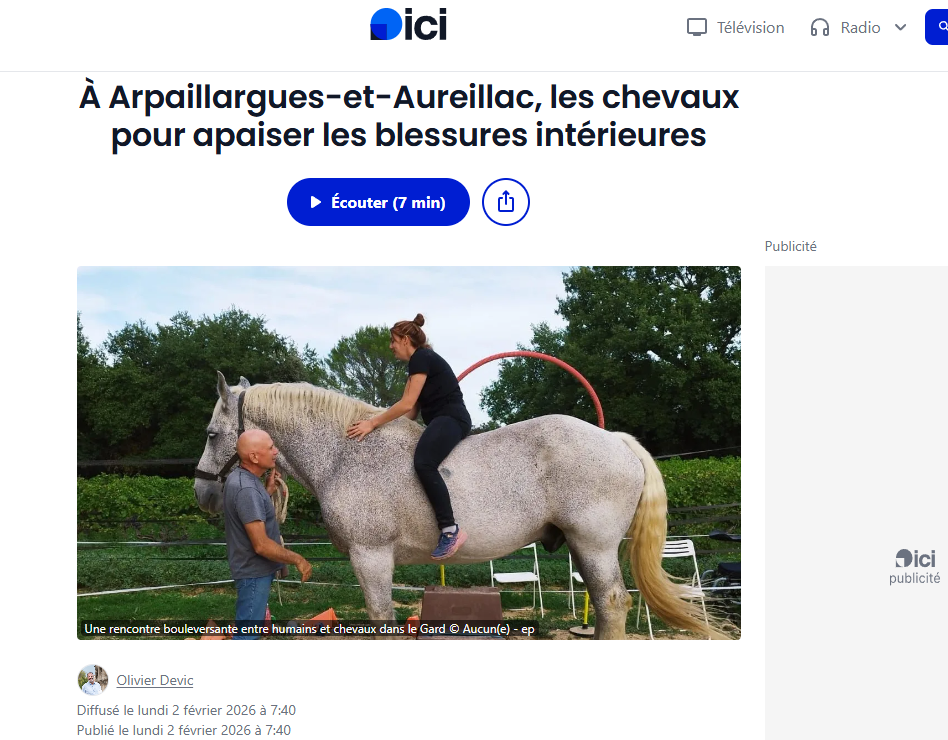Click the blue search button
Screen dimensions: 948x740
[x=937, y=27]
